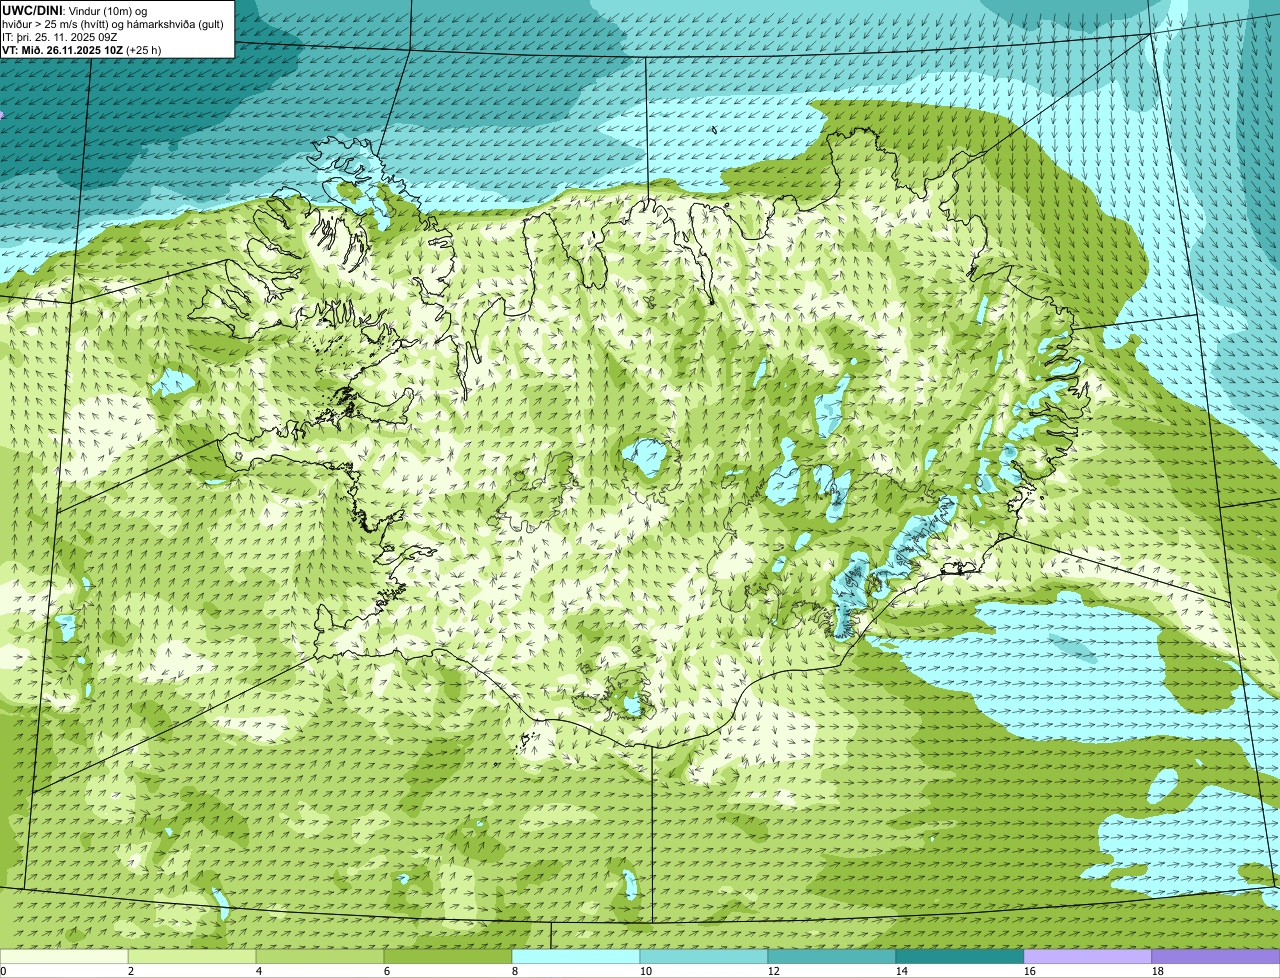Click the scale label '18'
The image size is (1280, 978).
click(1158, 971)
